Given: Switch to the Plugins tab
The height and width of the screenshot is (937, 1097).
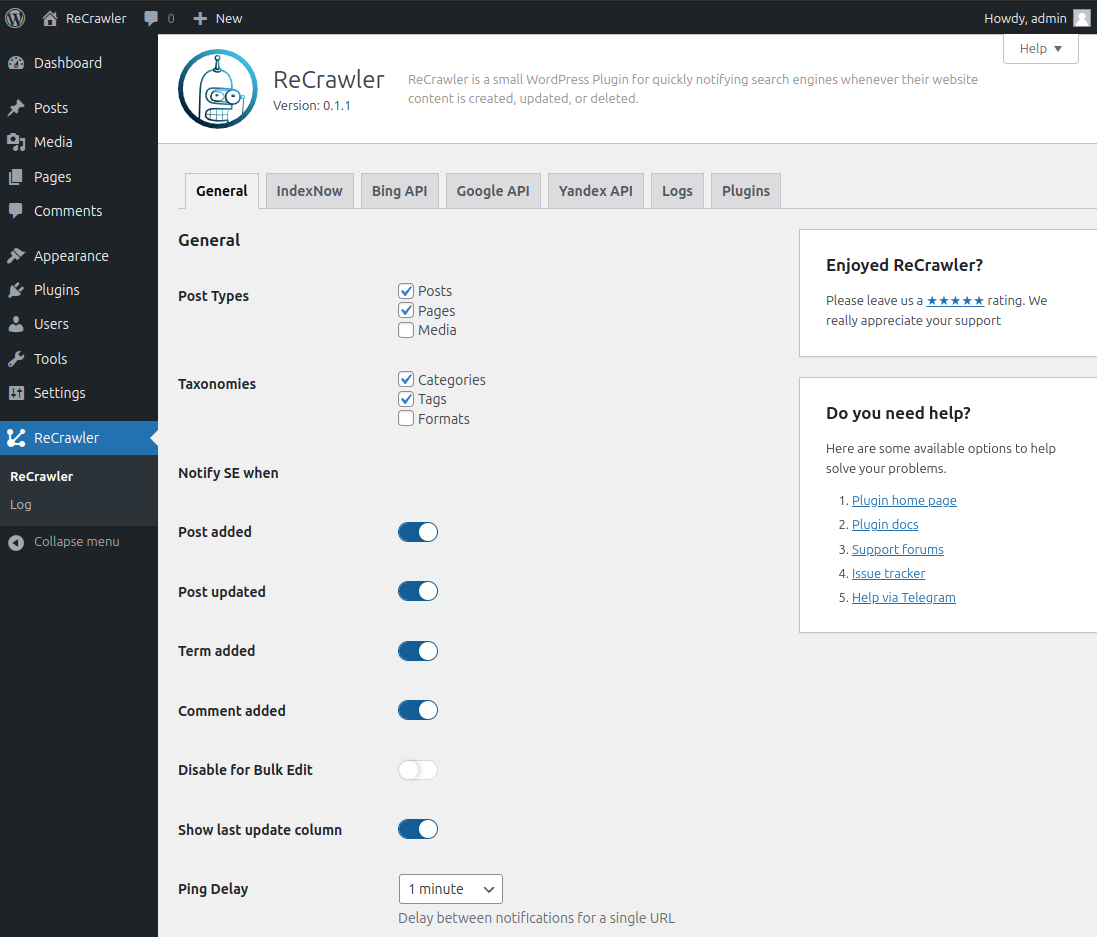Looking at the screenshot, I should [746, 191].
